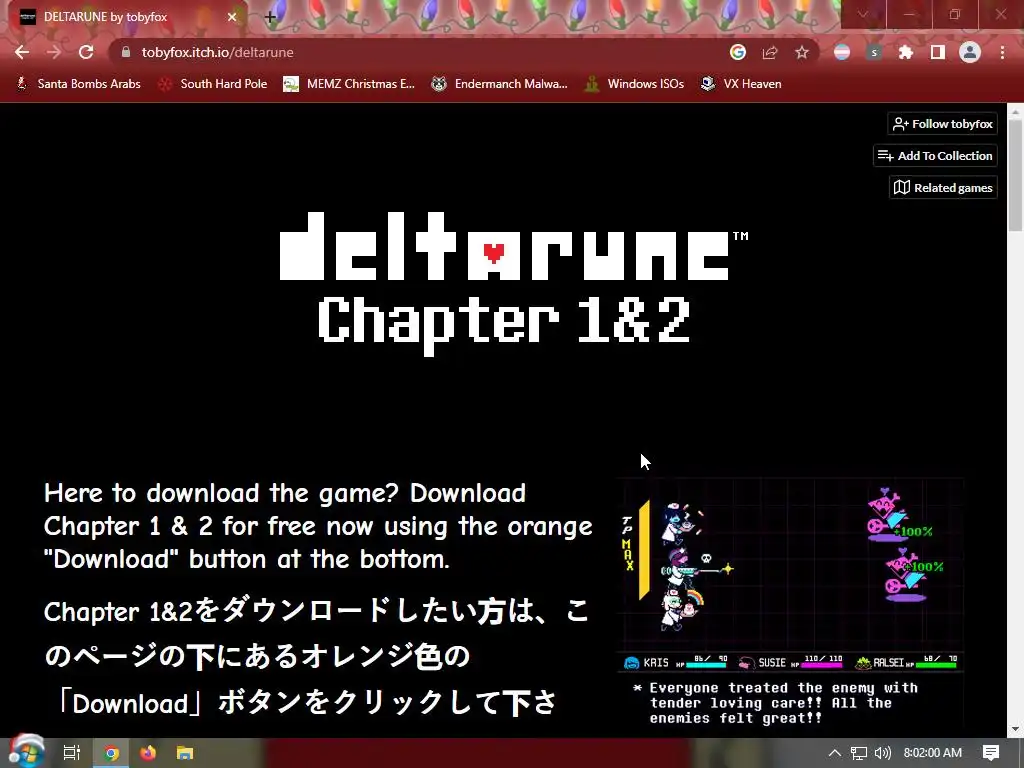This screenshot has height=768, width=1024.
Task: Click the battle screenshot thumbnail
Action: 790,604
